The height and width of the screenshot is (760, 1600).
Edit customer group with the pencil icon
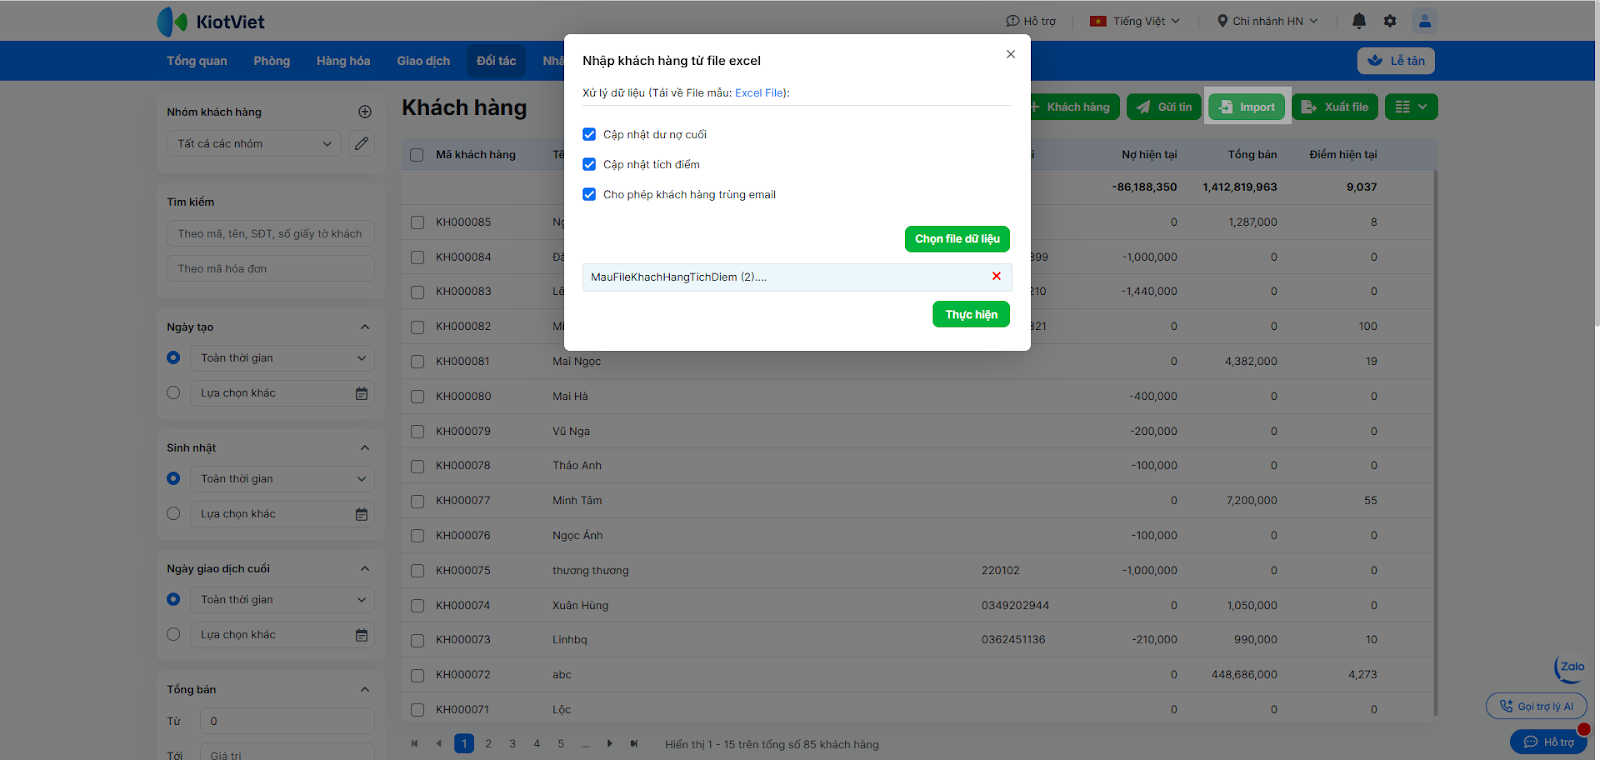tap(362, 144)
